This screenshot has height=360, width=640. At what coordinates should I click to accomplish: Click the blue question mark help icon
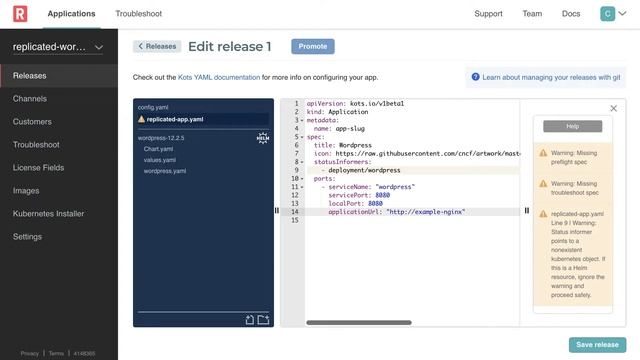tap(476, 77)
